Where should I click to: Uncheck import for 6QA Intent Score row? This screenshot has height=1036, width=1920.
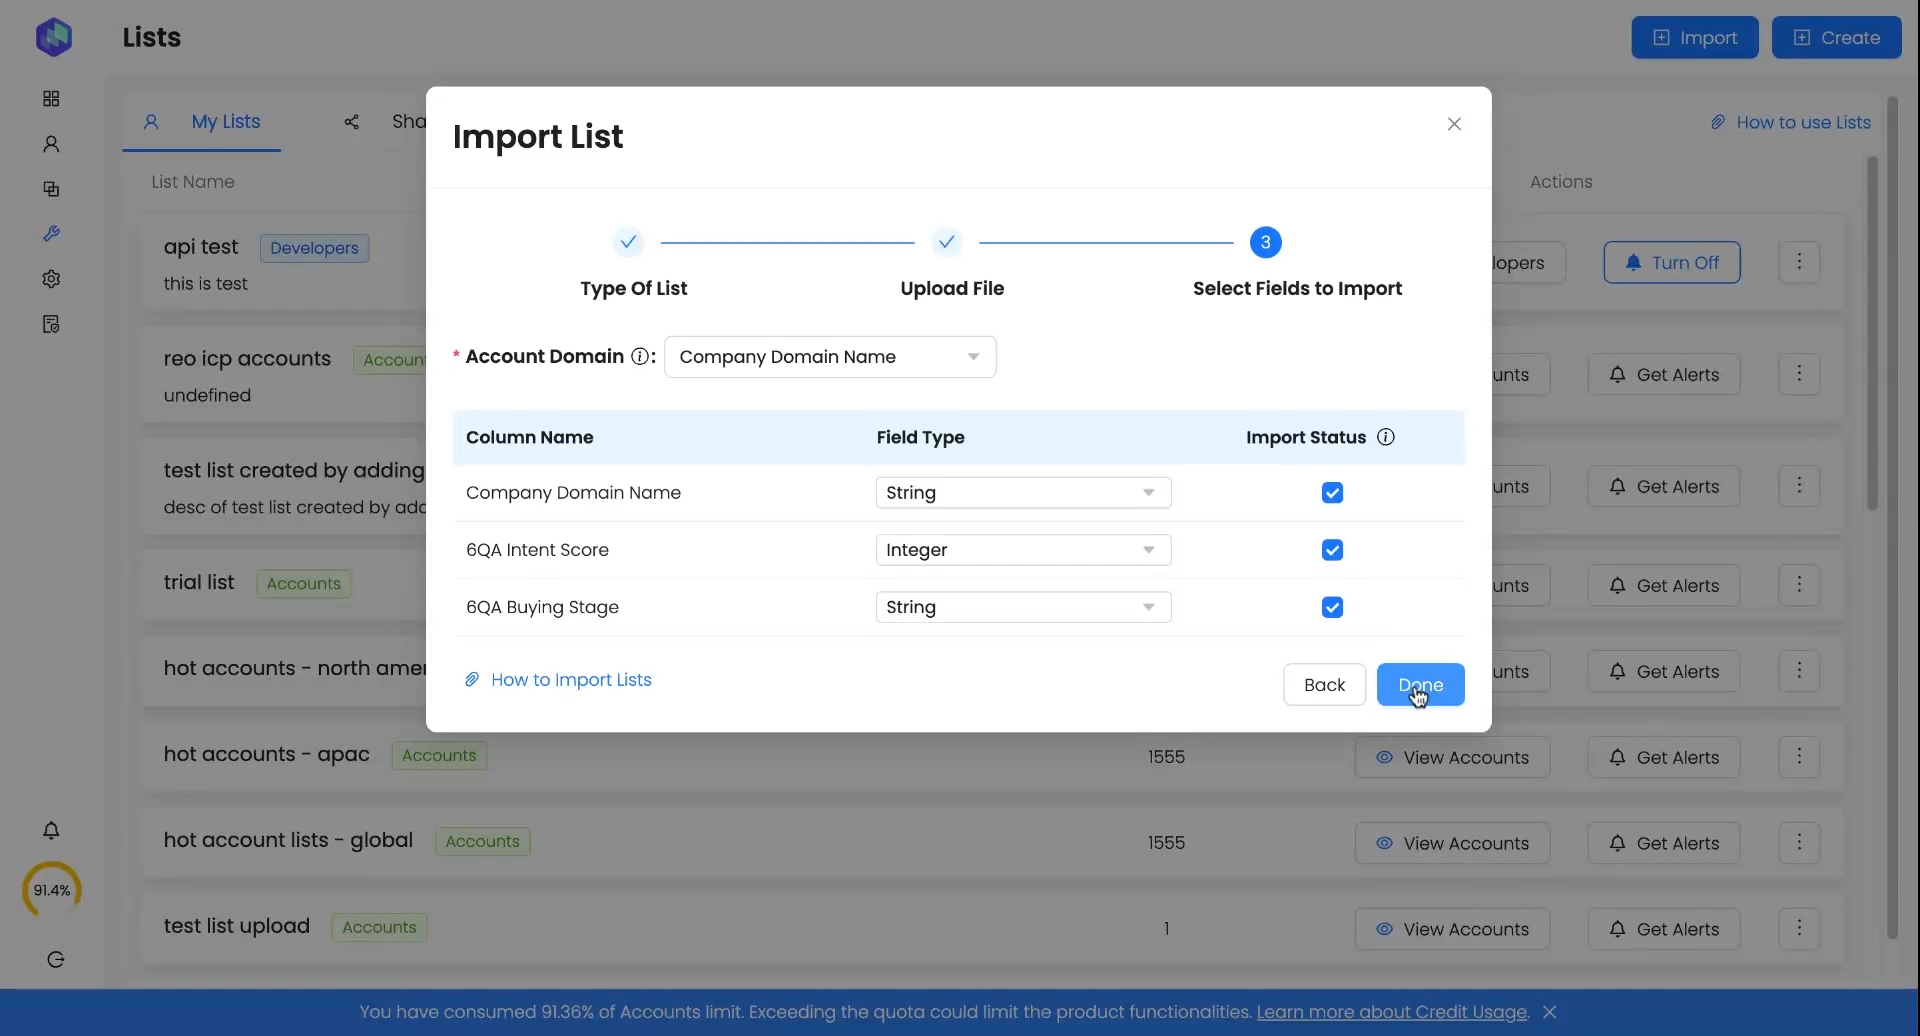point(1332,550)
